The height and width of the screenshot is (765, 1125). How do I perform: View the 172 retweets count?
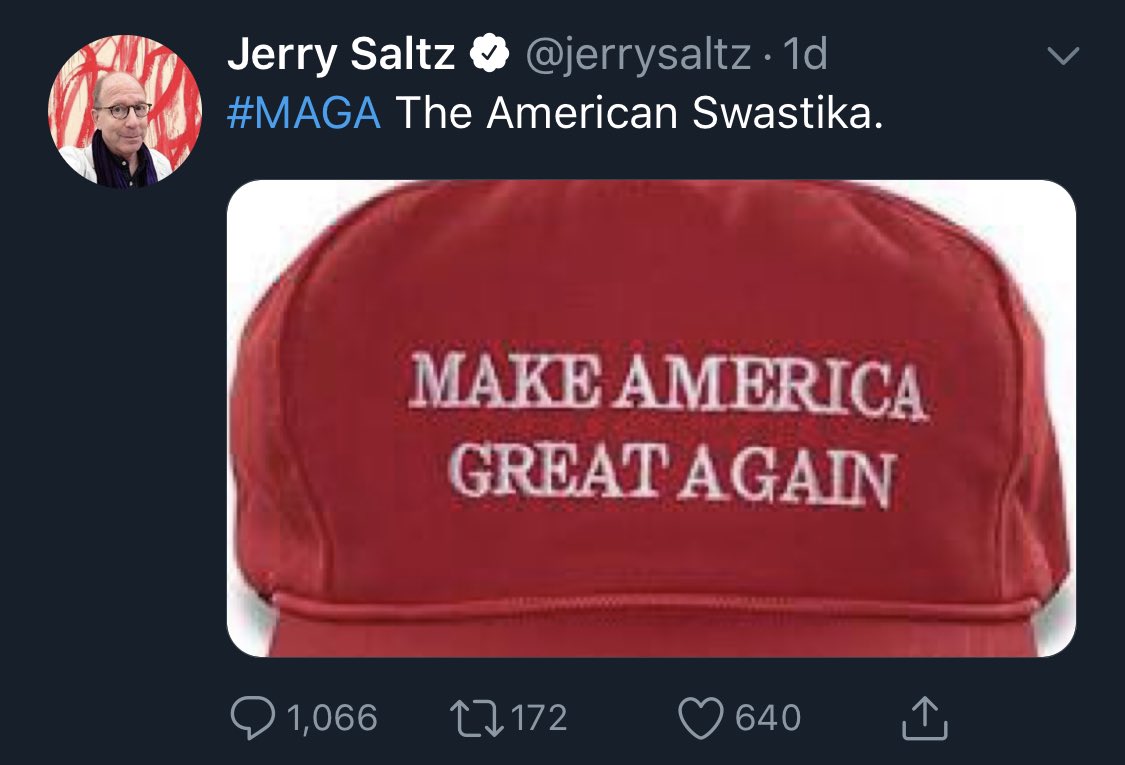[x=539, y=718]
